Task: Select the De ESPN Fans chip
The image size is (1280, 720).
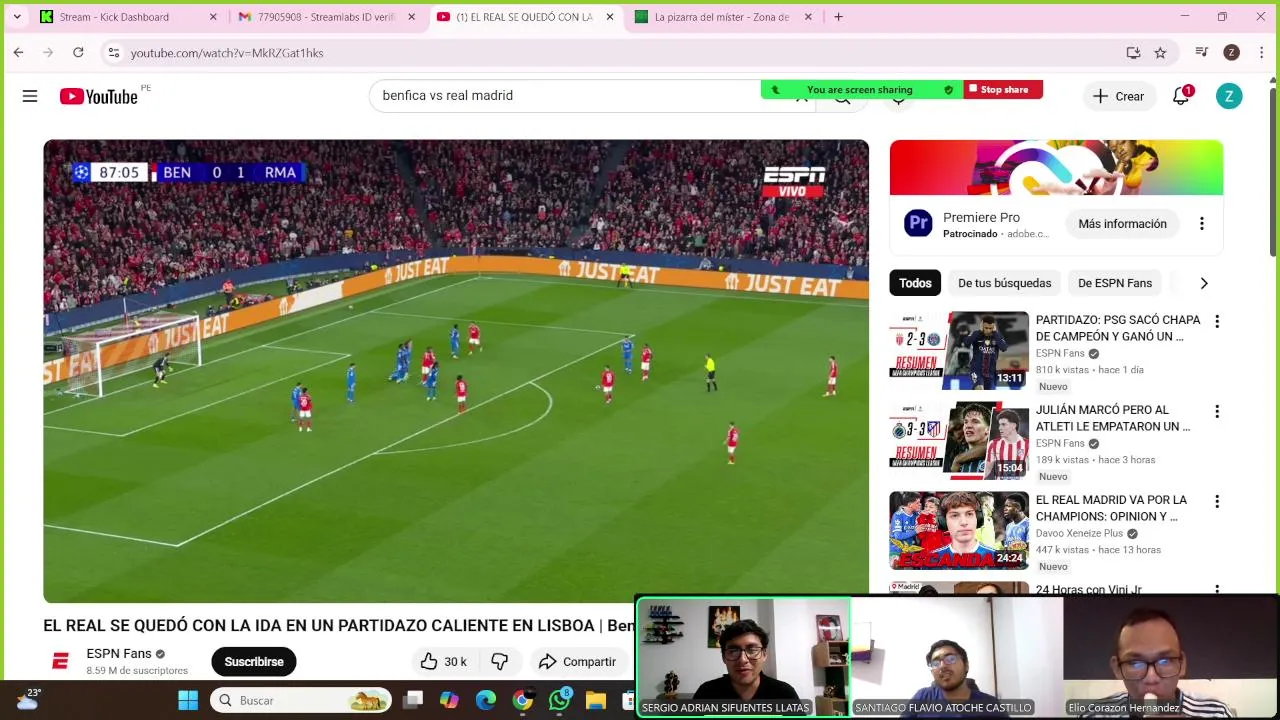Action: pos(1115,283)
